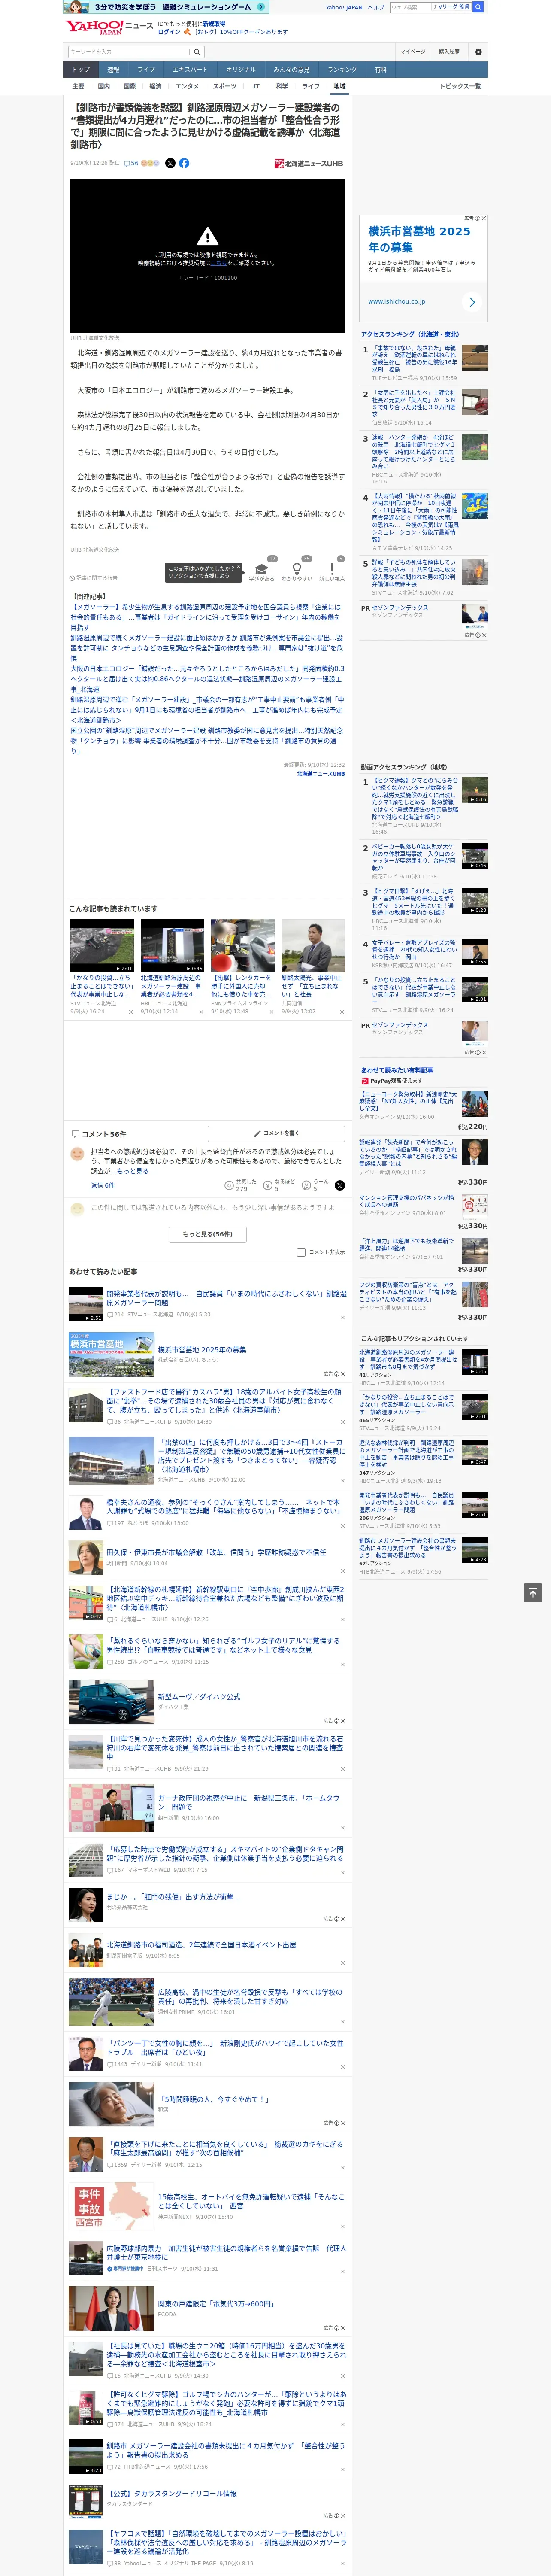Click the page-top scroll arrow button
The image size is (551, 2576).
coord(533,1593)
